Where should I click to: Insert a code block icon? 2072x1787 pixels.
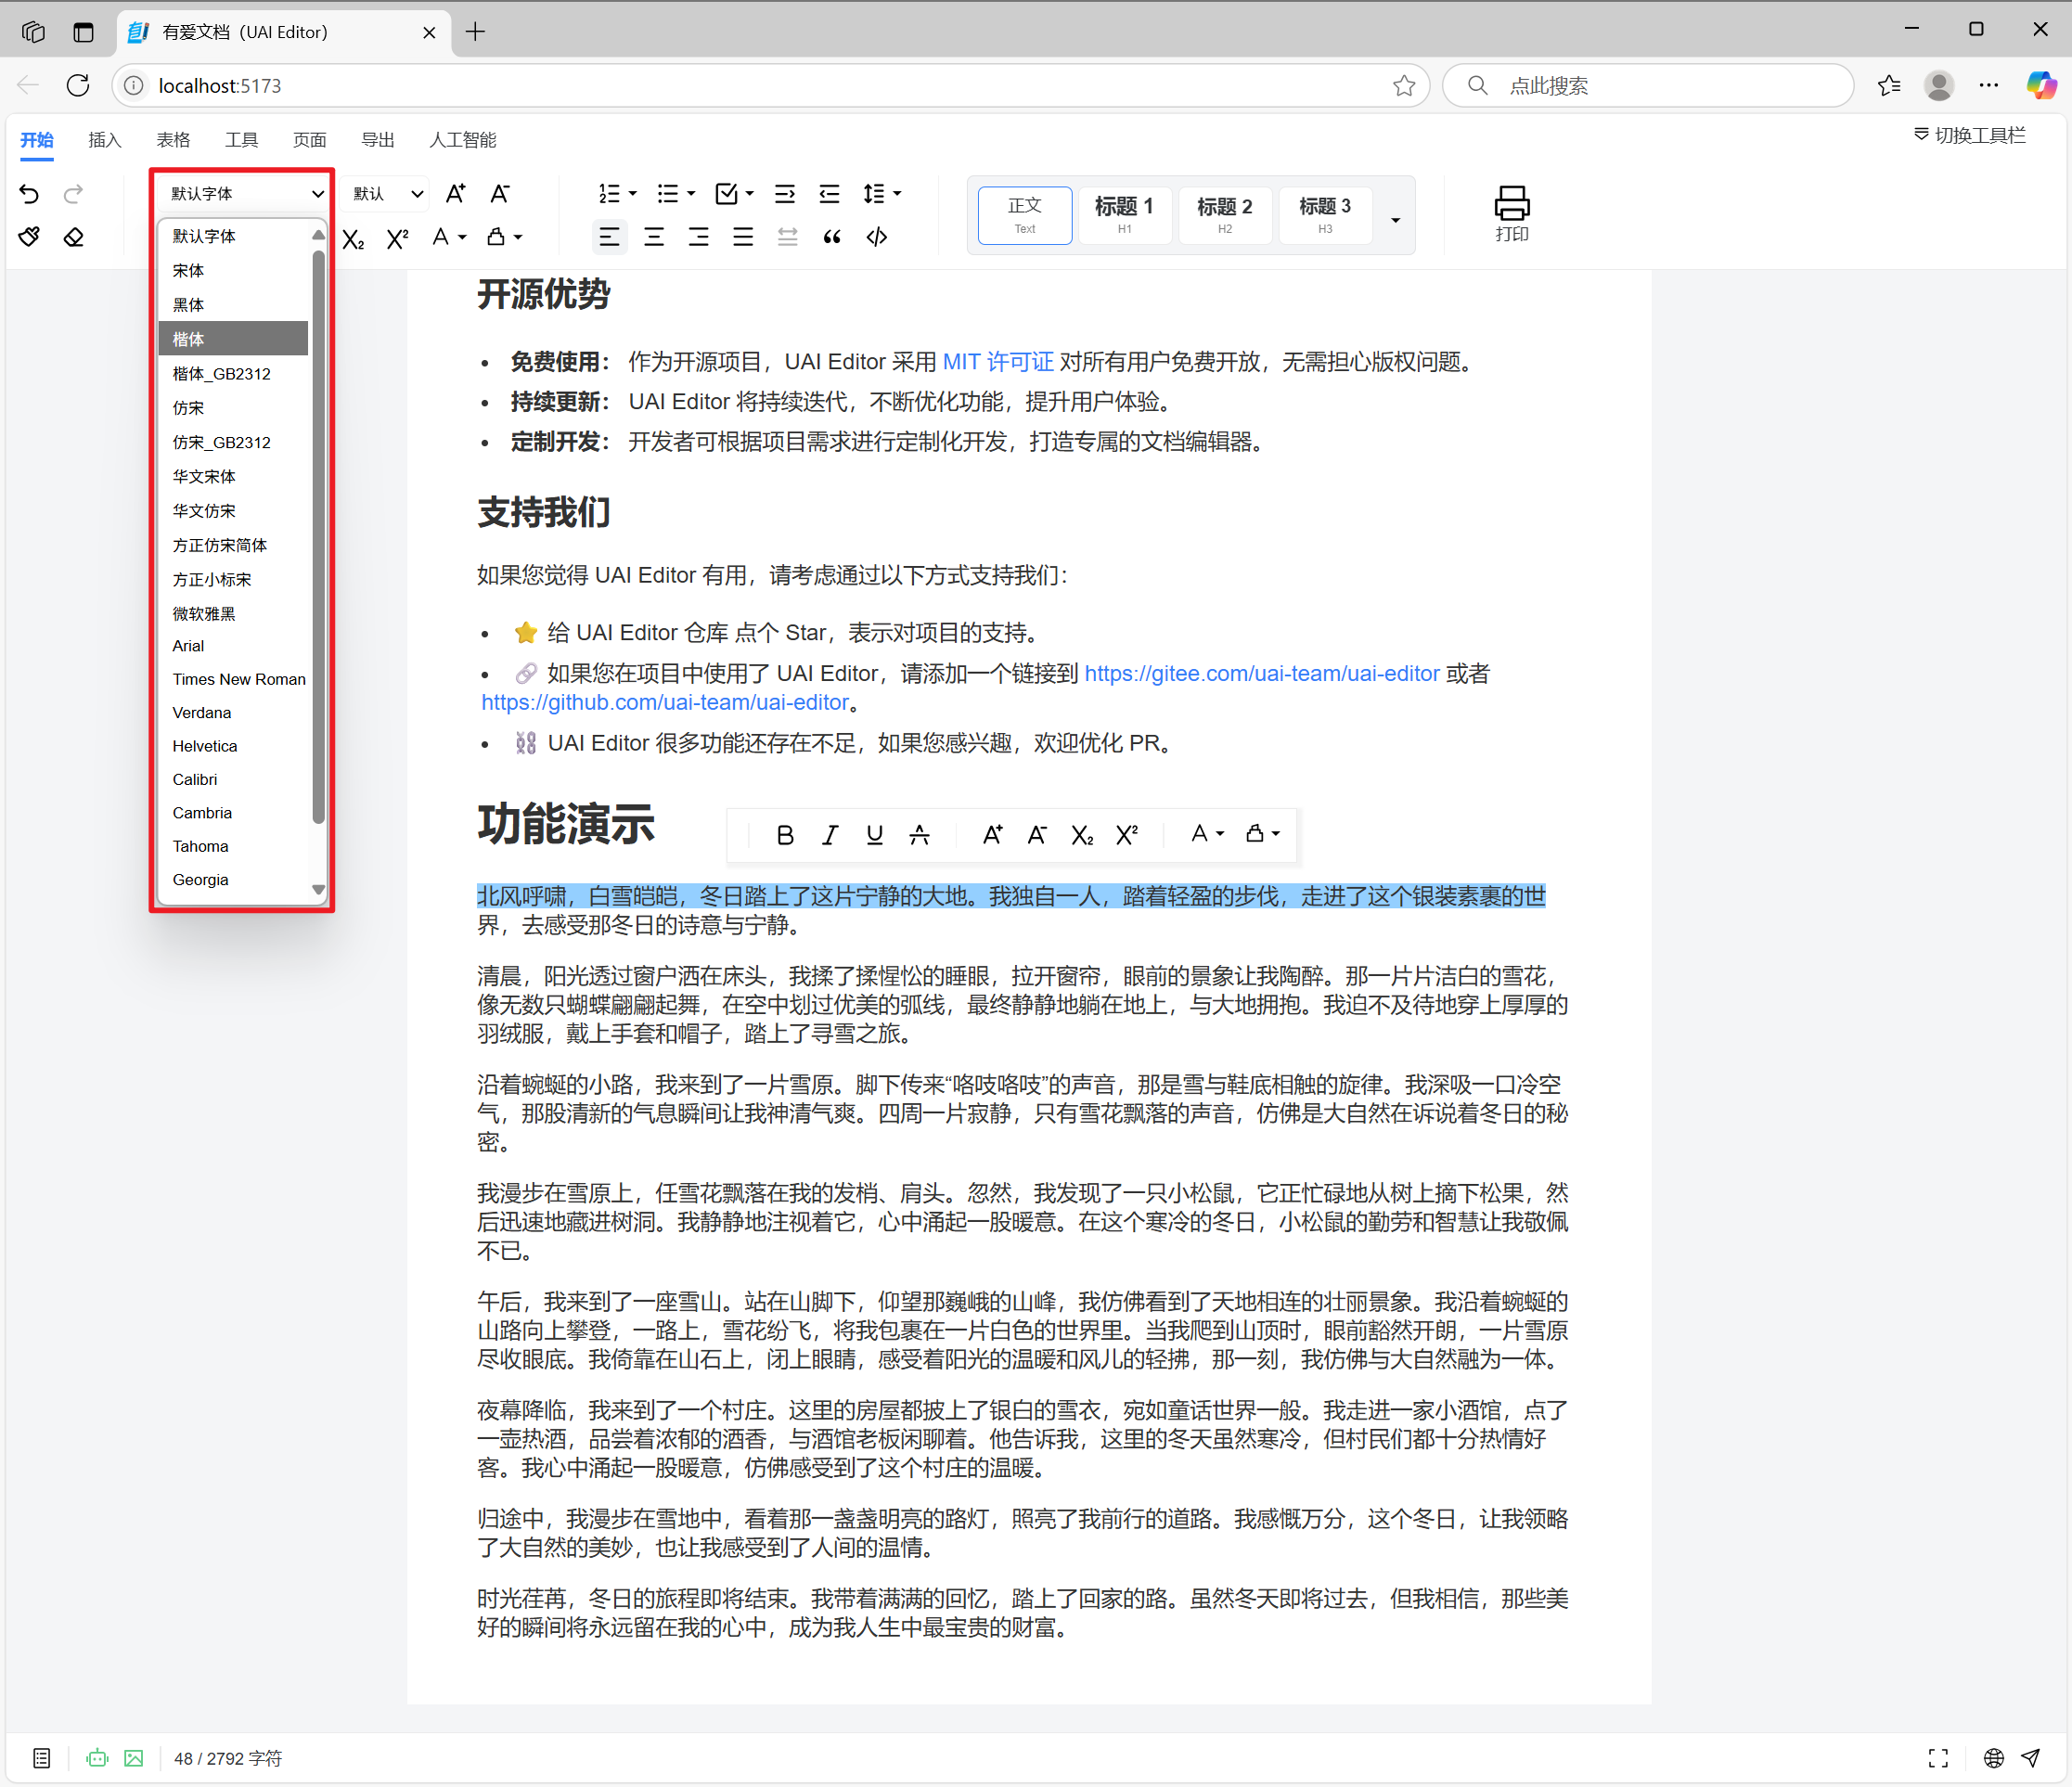877,237
